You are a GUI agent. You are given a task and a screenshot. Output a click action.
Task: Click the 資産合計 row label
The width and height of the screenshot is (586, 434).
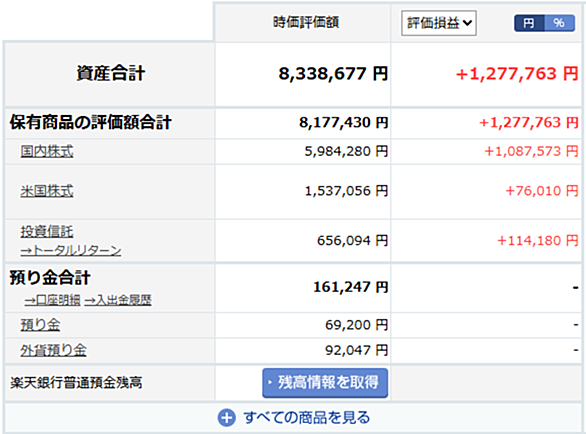[x=110, y=73]
